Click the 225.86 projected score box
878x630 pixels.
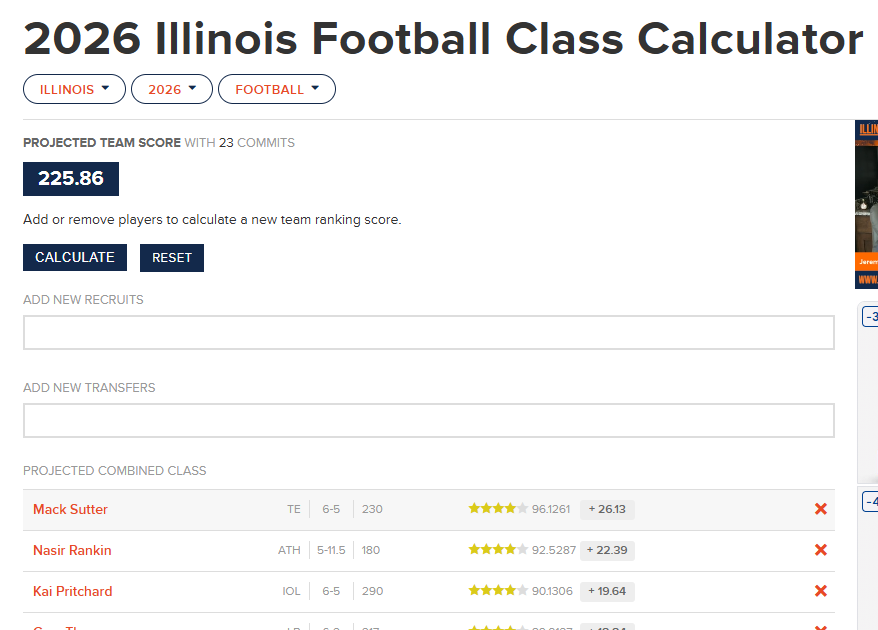(x=71, y=179)
